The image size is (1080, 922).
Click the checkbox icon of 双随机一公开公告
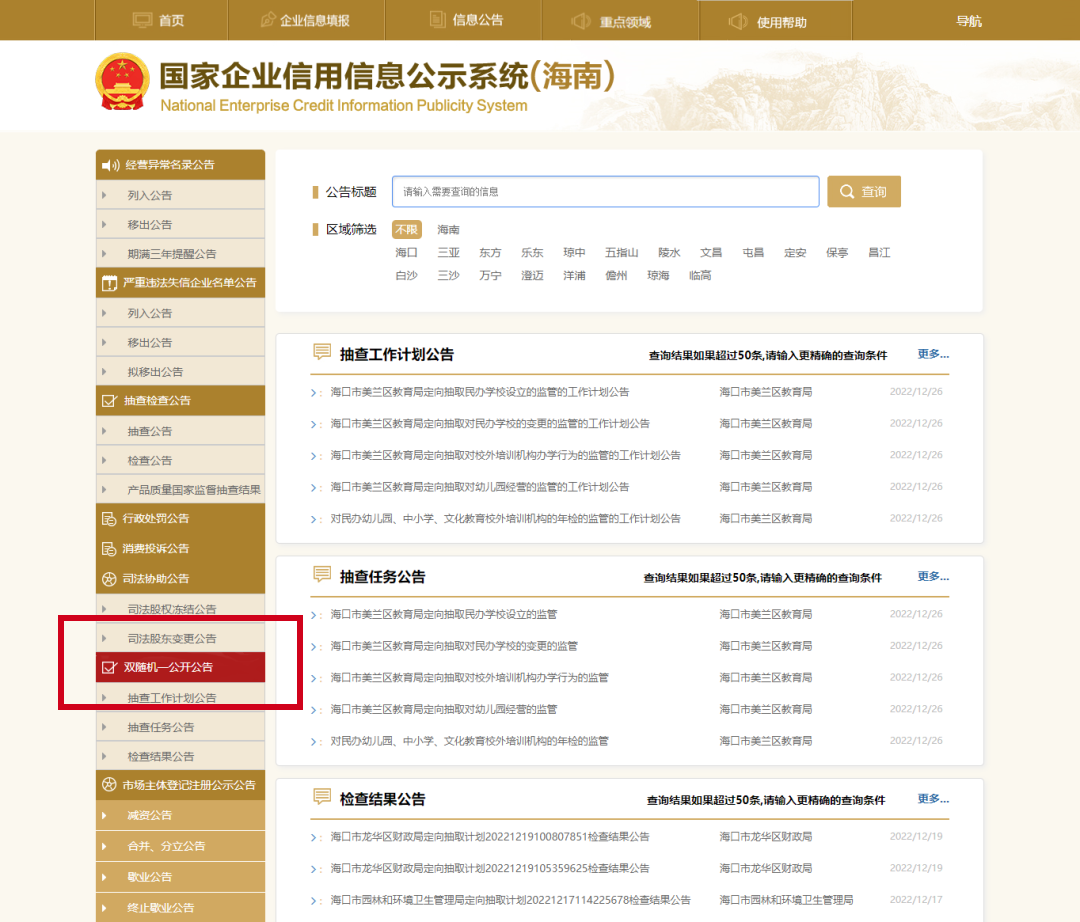point(110,667)
